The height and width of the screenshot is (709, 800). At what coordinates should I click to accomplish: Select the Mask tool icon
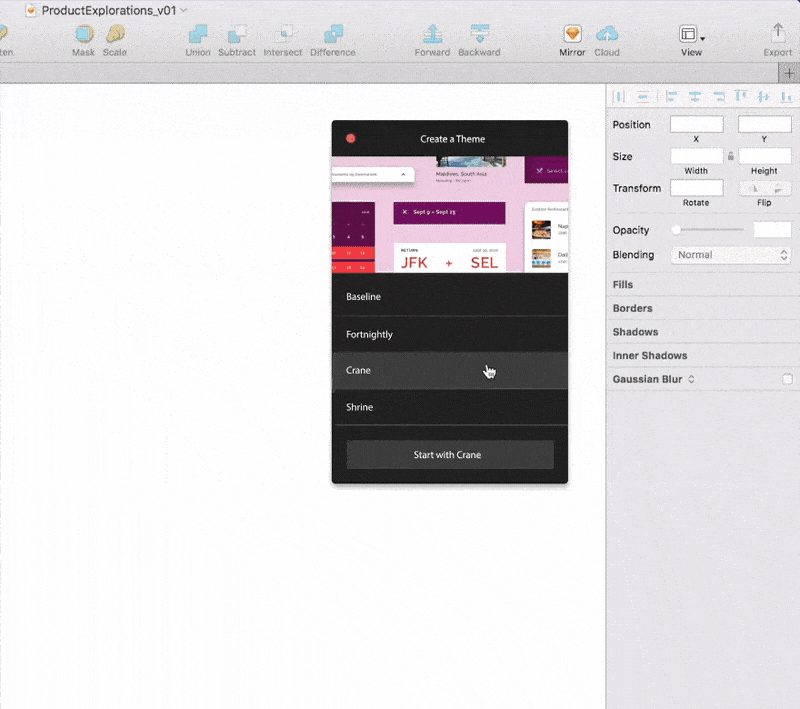coord(84,34)
